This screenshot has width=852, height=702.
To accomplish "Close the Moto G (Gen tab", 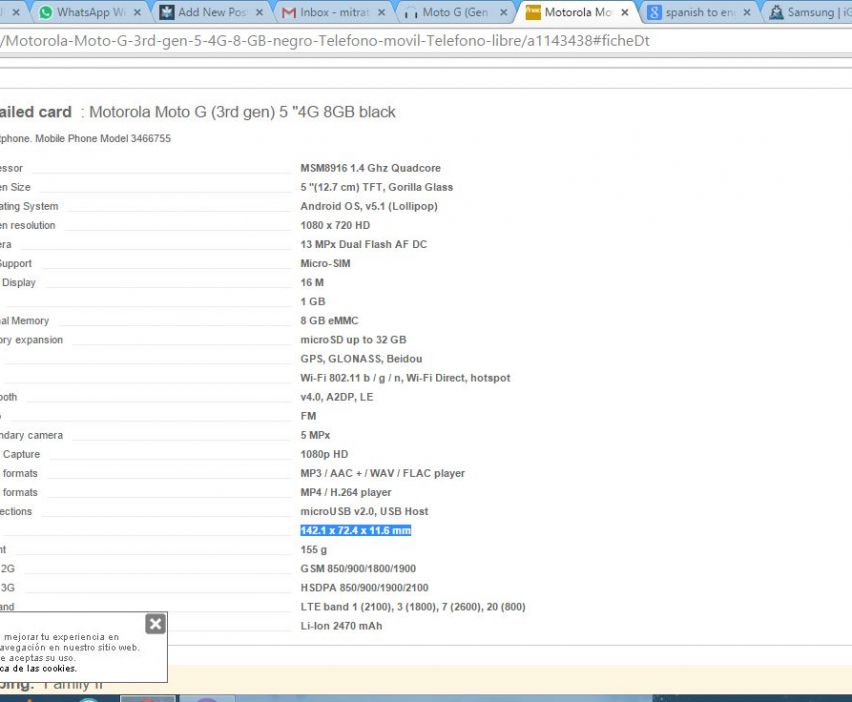I will pyautogui.click(x=503, y=13).
